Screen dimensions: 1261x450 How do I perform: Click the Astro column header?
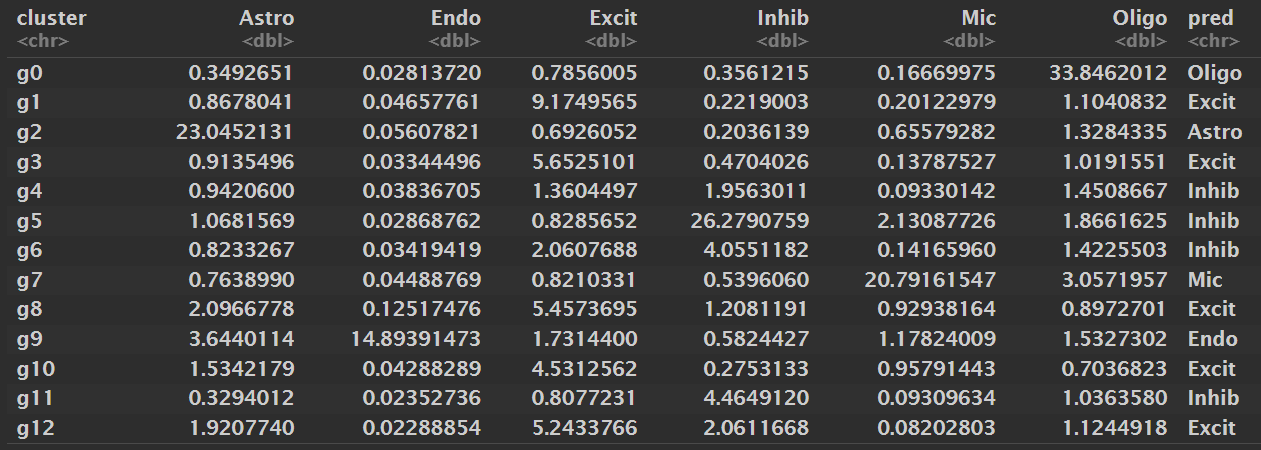pos(266,18)
